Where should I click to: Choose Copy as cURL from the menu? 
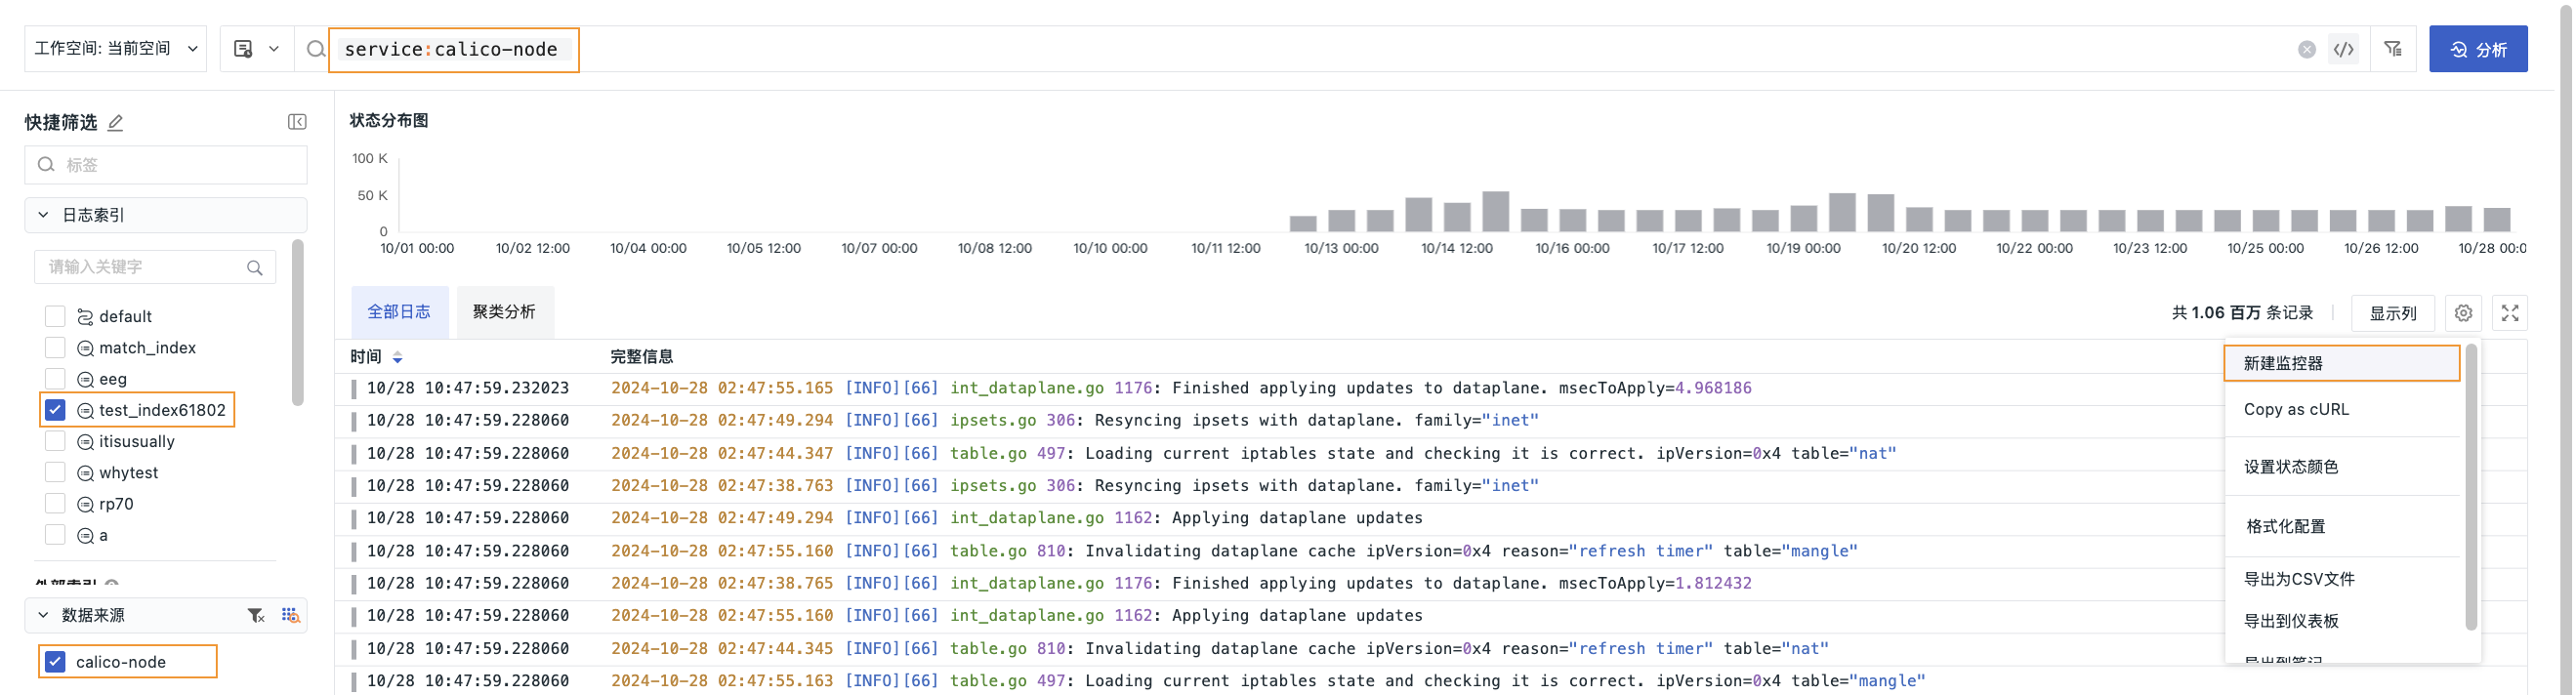pyautogui.click(x=2296, y=409)
